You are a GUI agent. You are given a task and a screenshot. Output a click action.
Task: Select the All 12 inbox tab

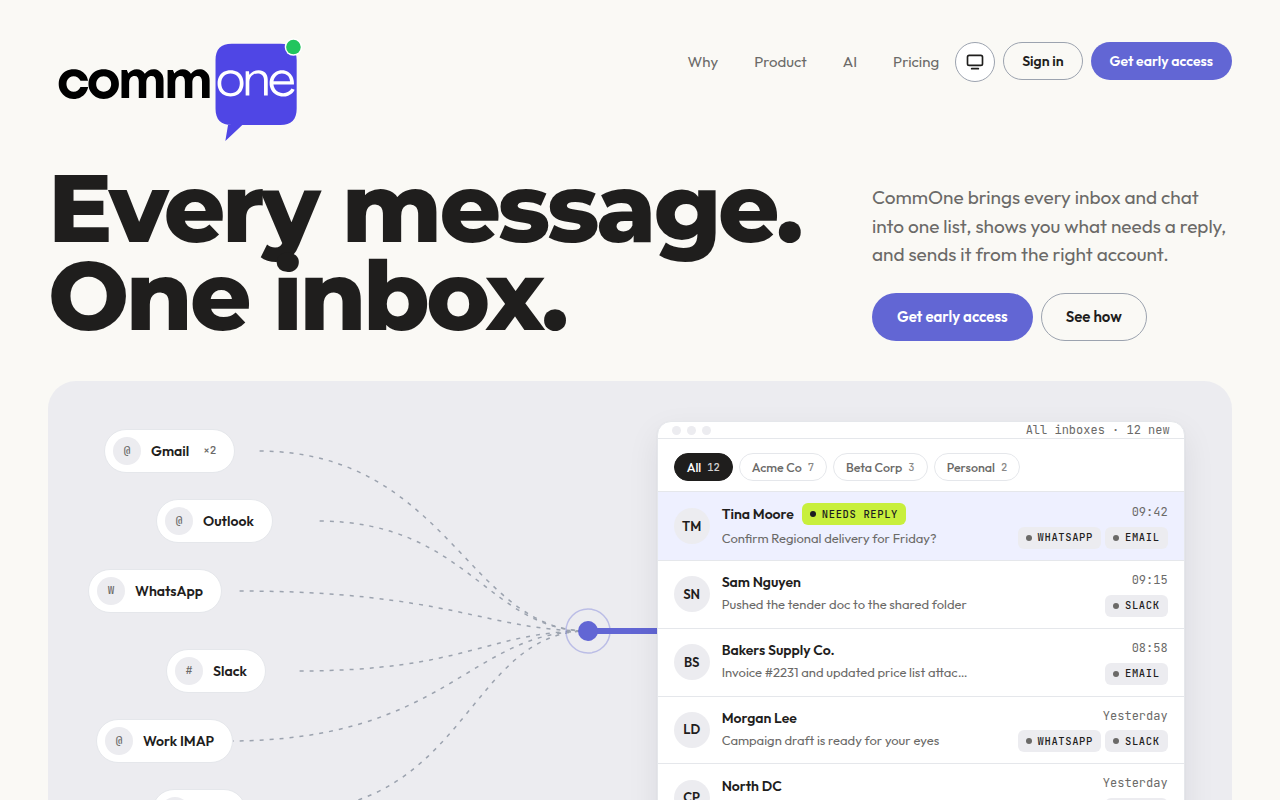click(x=703, y=467)
